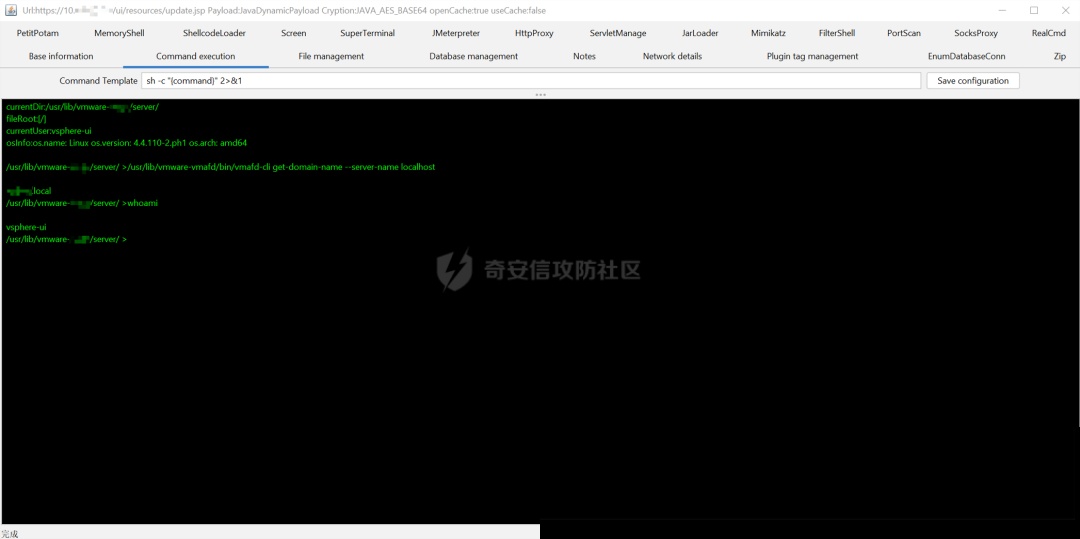Click the currentDir path line

[x=83, y=107]
